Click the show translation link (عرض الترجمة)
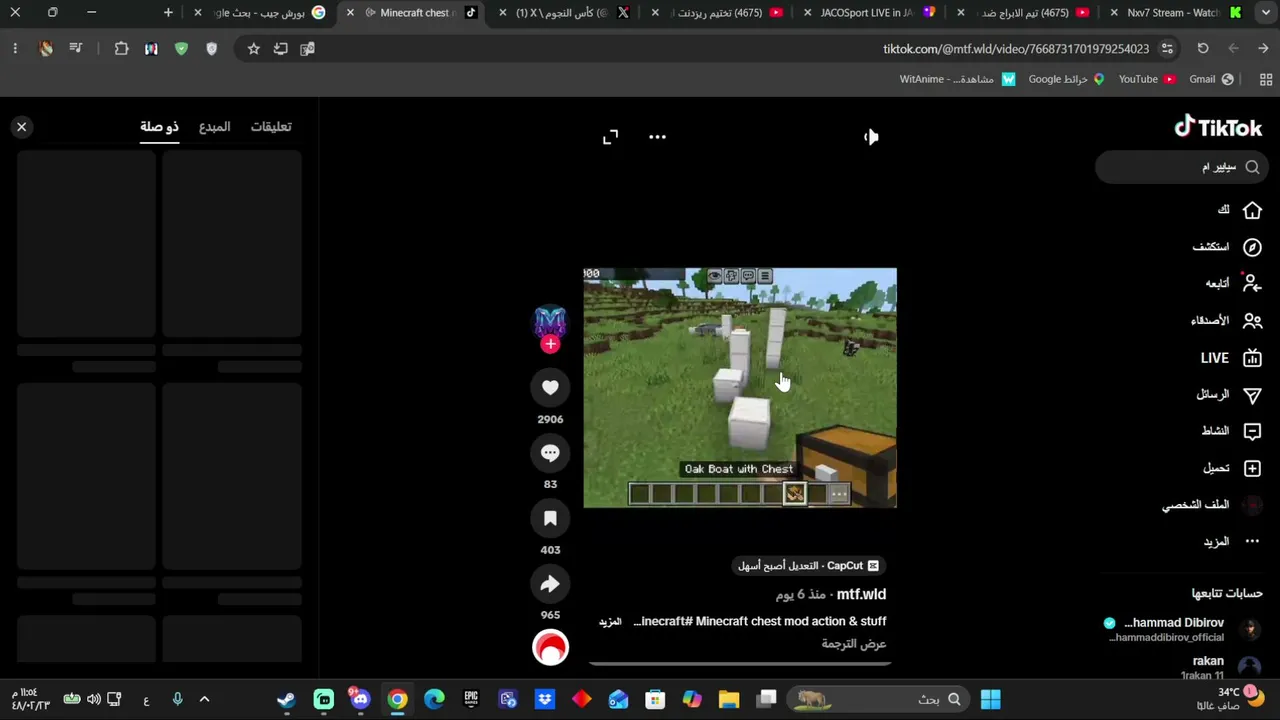Screen dimensions: 1280x720 tap(854, 644)
